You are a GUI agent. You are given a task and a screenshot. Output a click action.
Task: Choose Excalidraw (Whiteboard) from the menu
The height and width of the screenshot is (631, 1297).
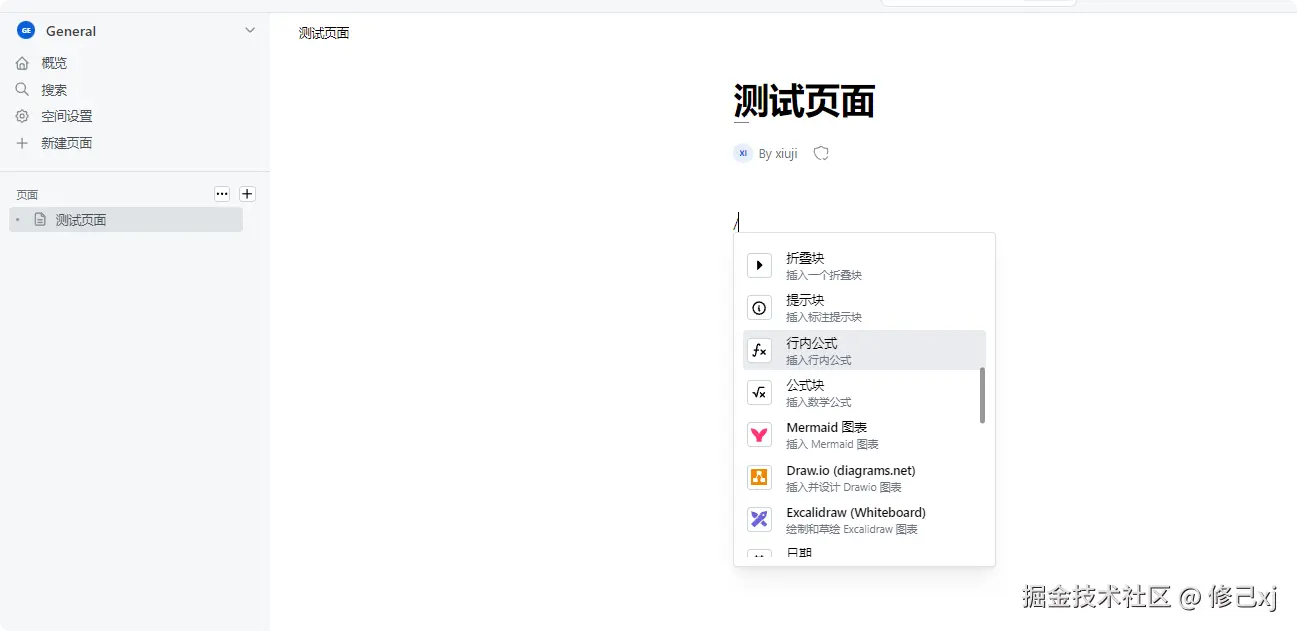click(x=864, y=520)
